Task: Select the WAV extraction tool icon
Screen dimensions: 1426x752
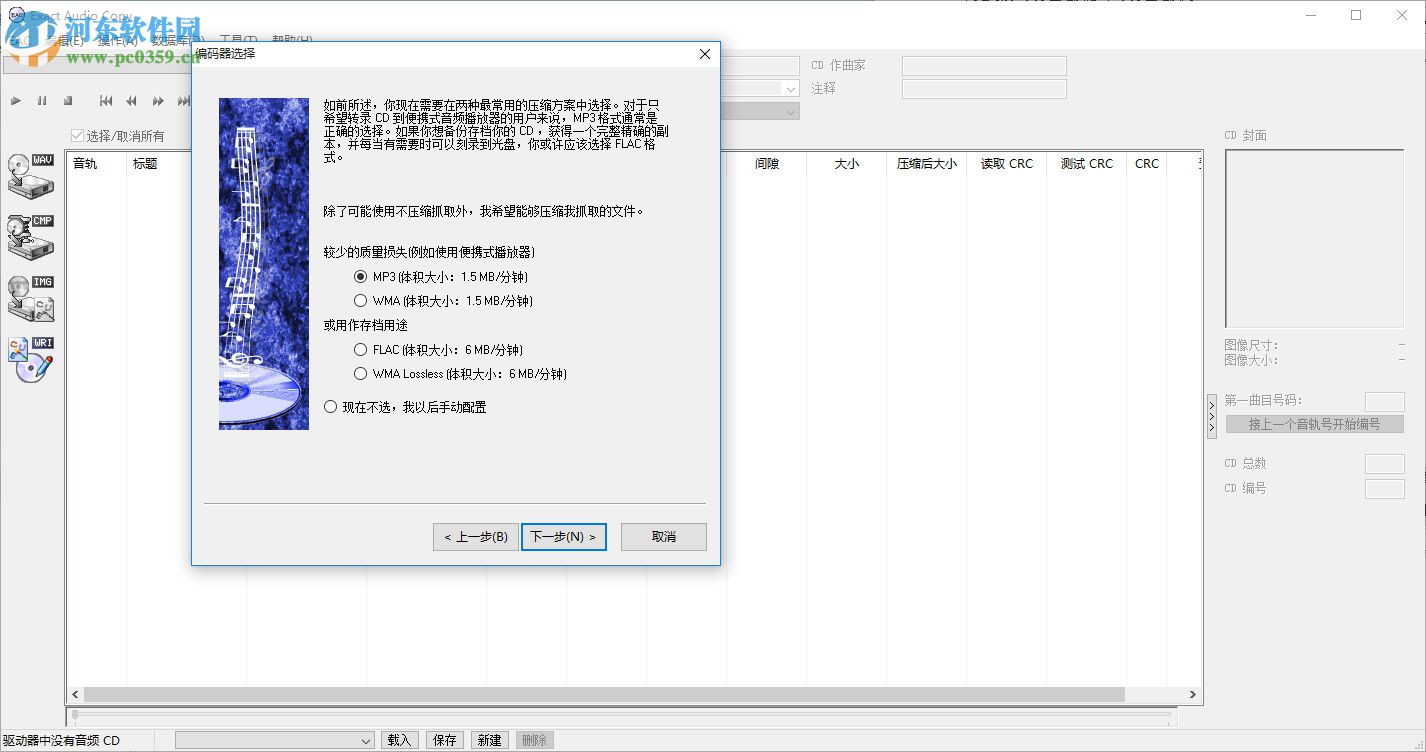Action: point(30,175)
